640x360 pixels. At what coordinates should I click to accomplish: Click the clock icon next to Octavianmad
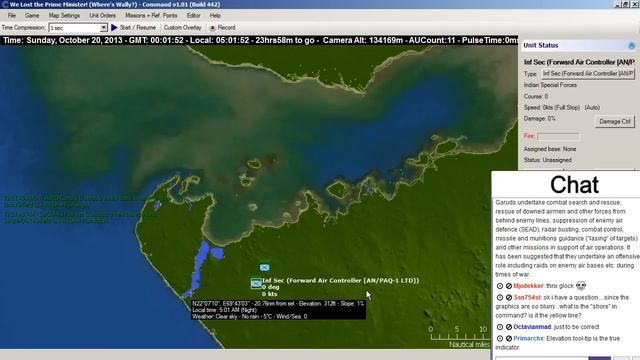[x=500, y=327]
